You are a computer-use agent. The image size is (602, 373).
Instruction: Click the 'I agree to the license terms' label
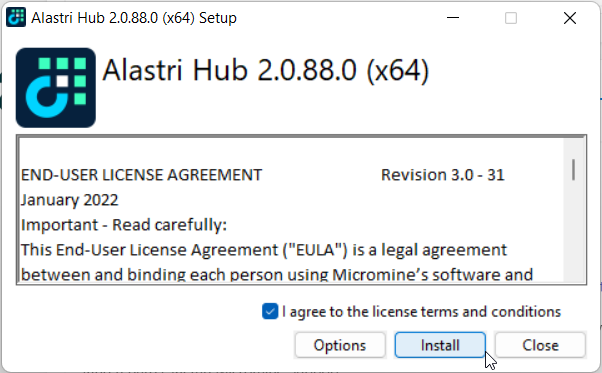[x=422, y=312]
